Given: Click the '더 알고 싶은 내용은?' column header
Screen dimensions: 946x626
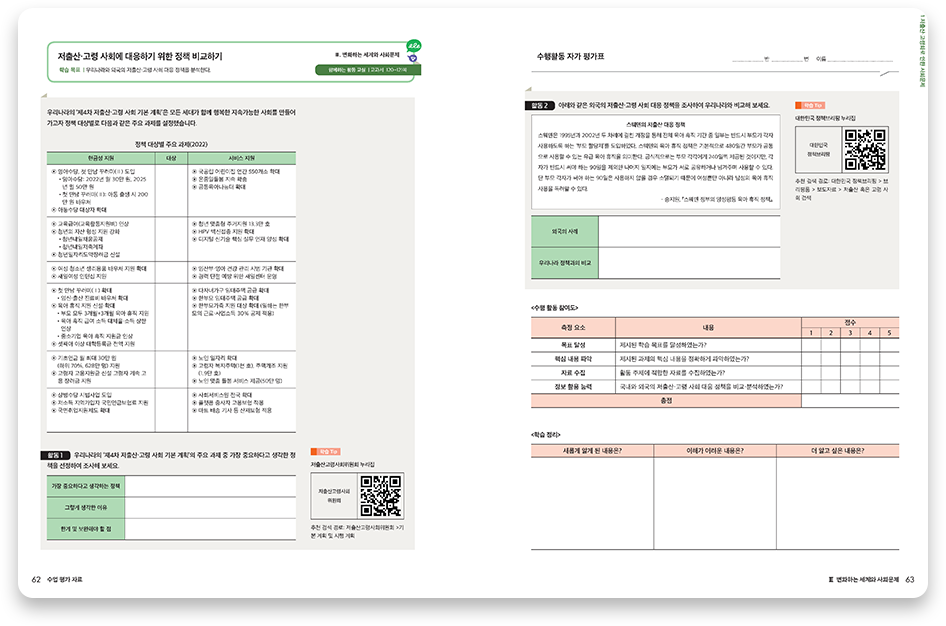Looking at the screenshot, I should 838,451.
